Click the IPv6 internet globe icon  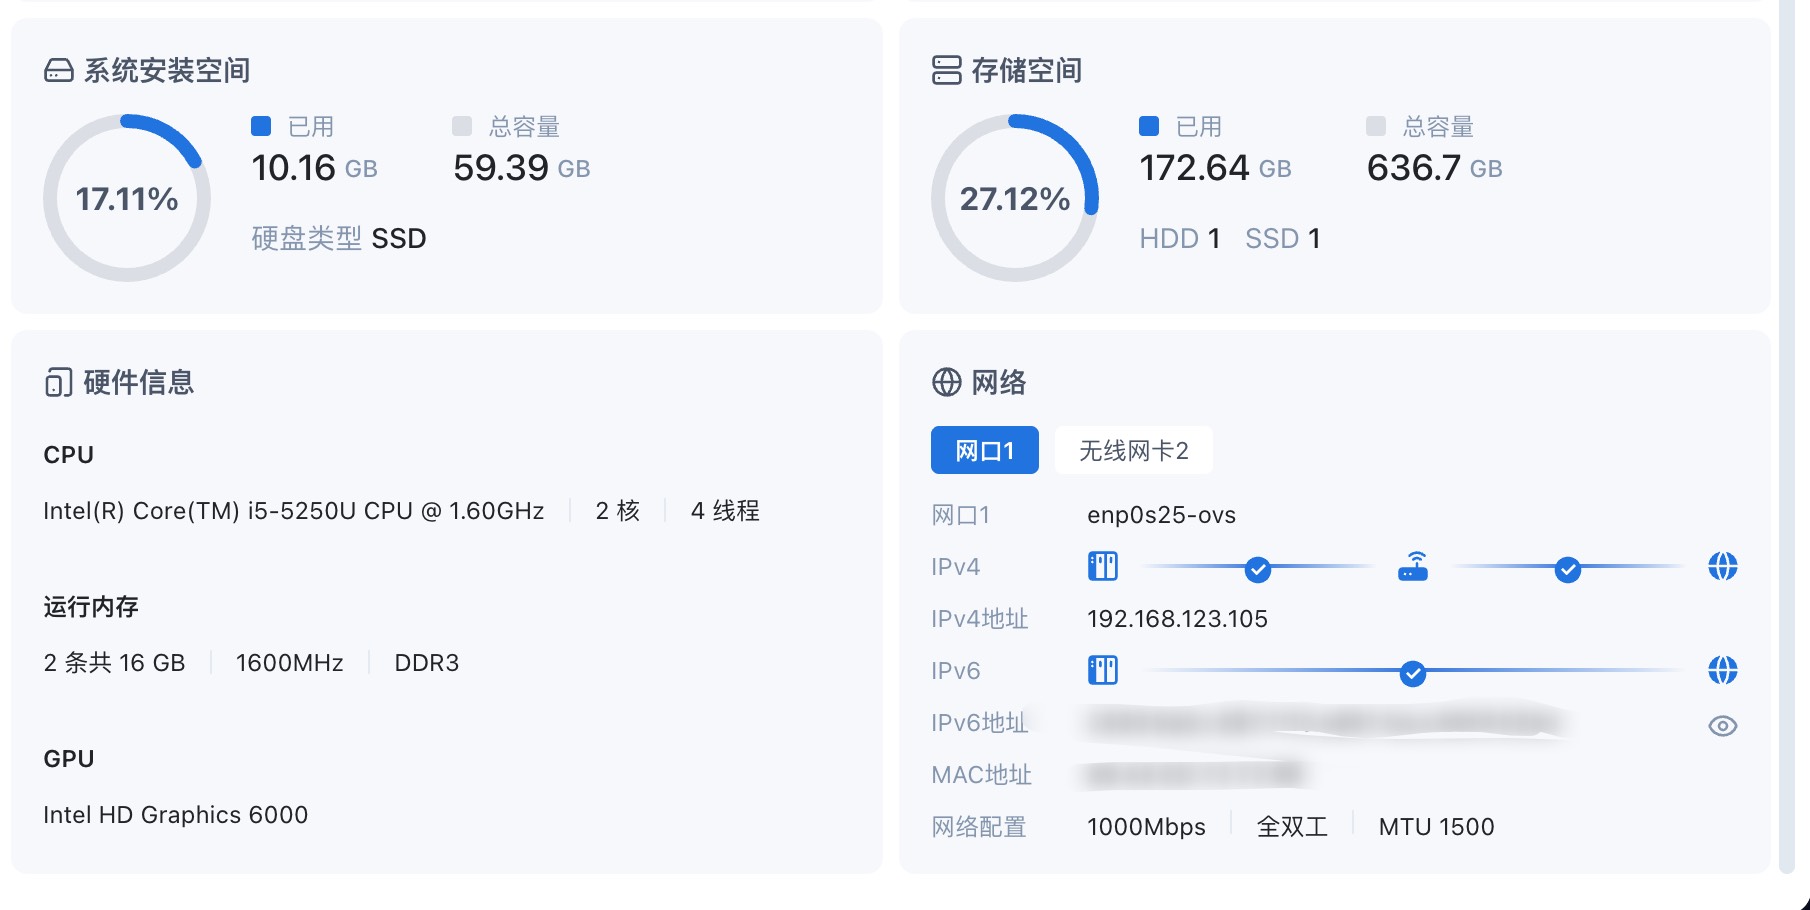pos(1722,670)
